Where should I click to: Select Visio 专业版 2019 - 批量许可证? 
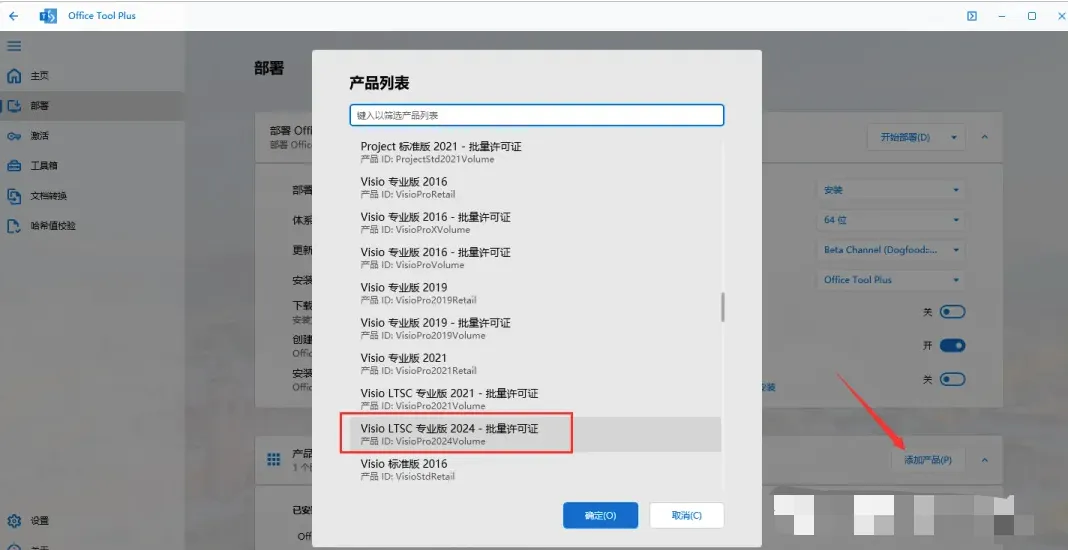(x=535, y=329)
